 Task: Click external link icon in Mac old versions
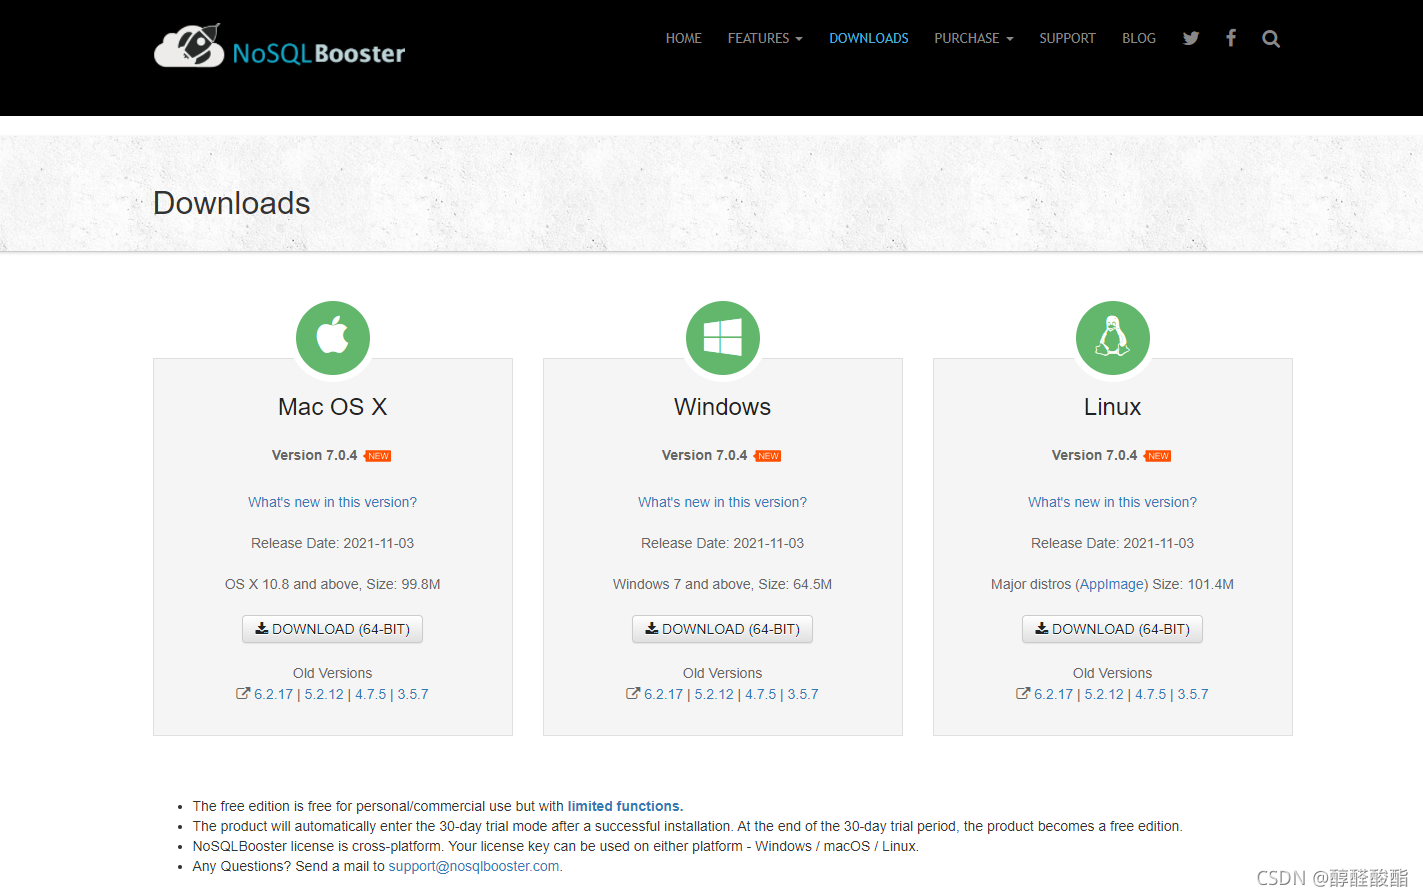pos(243,693)
